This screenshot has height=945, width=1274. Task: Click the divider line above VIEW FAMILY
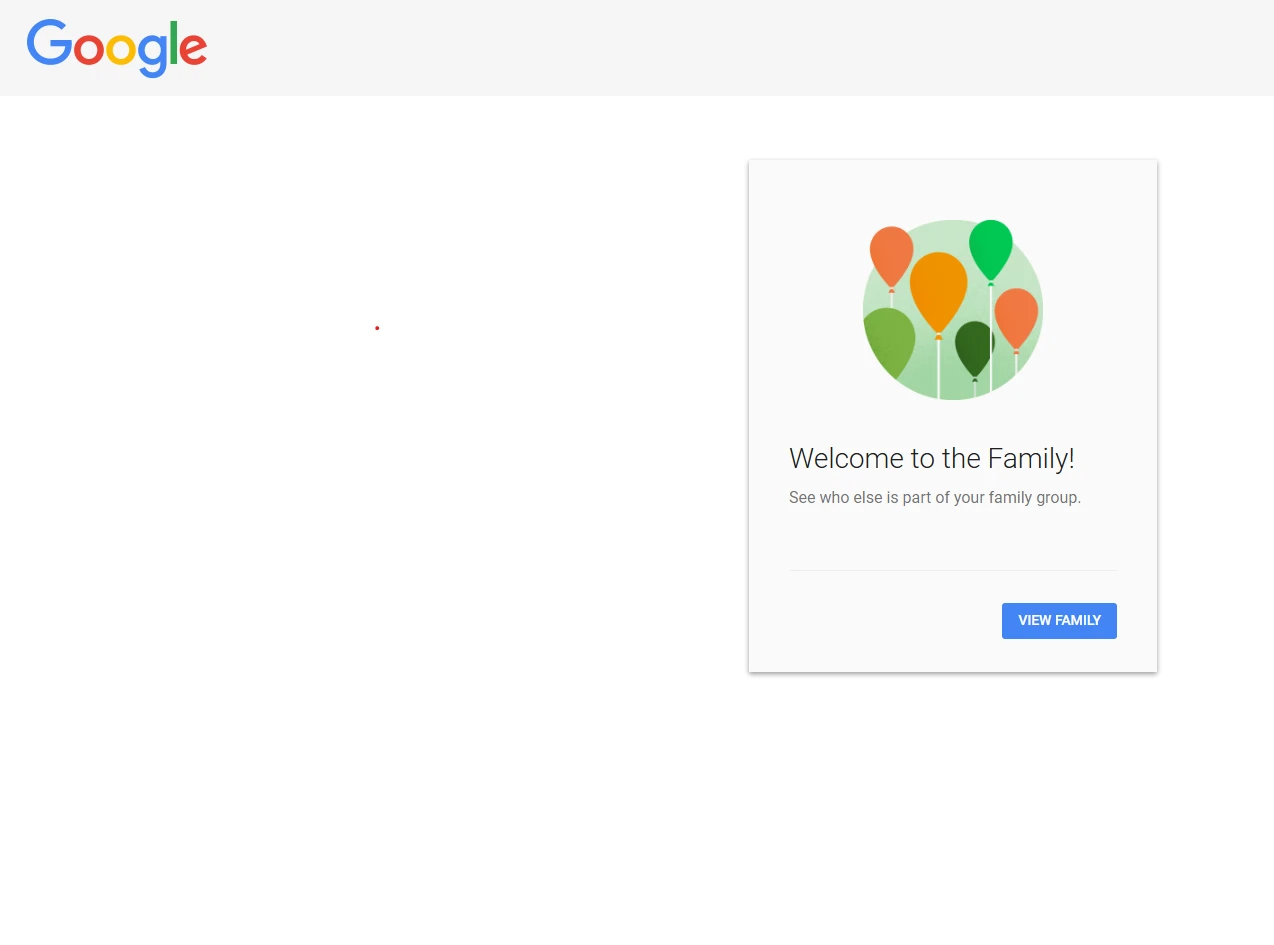click(952, 570)
